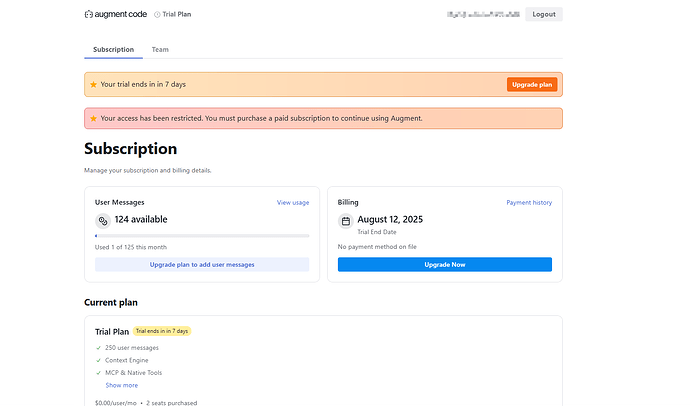Image resolution: width=690 pixels, height=406 pixels.
Task: Switch to the Team tab
Action: click(160, 50)
